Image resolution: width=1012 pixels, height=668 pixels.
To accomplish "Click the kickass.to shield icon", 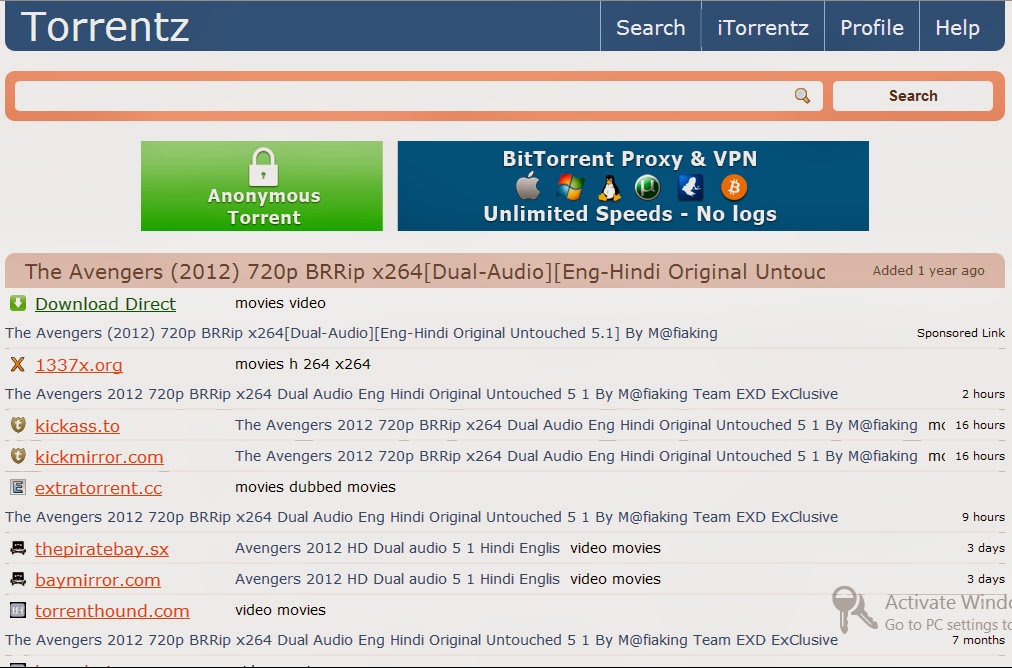I will (x=18, y=425).
